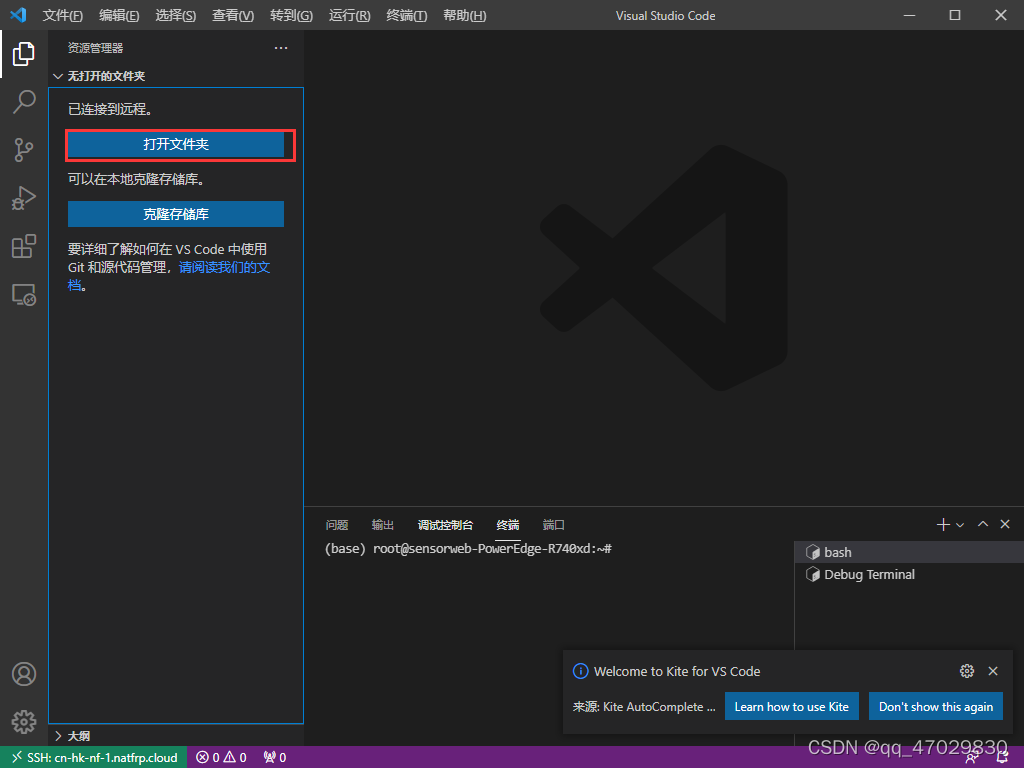This screenshot has width=1024, height=768.
Task: Open the Accounts icon in activity bar
Action: [24, 673]
